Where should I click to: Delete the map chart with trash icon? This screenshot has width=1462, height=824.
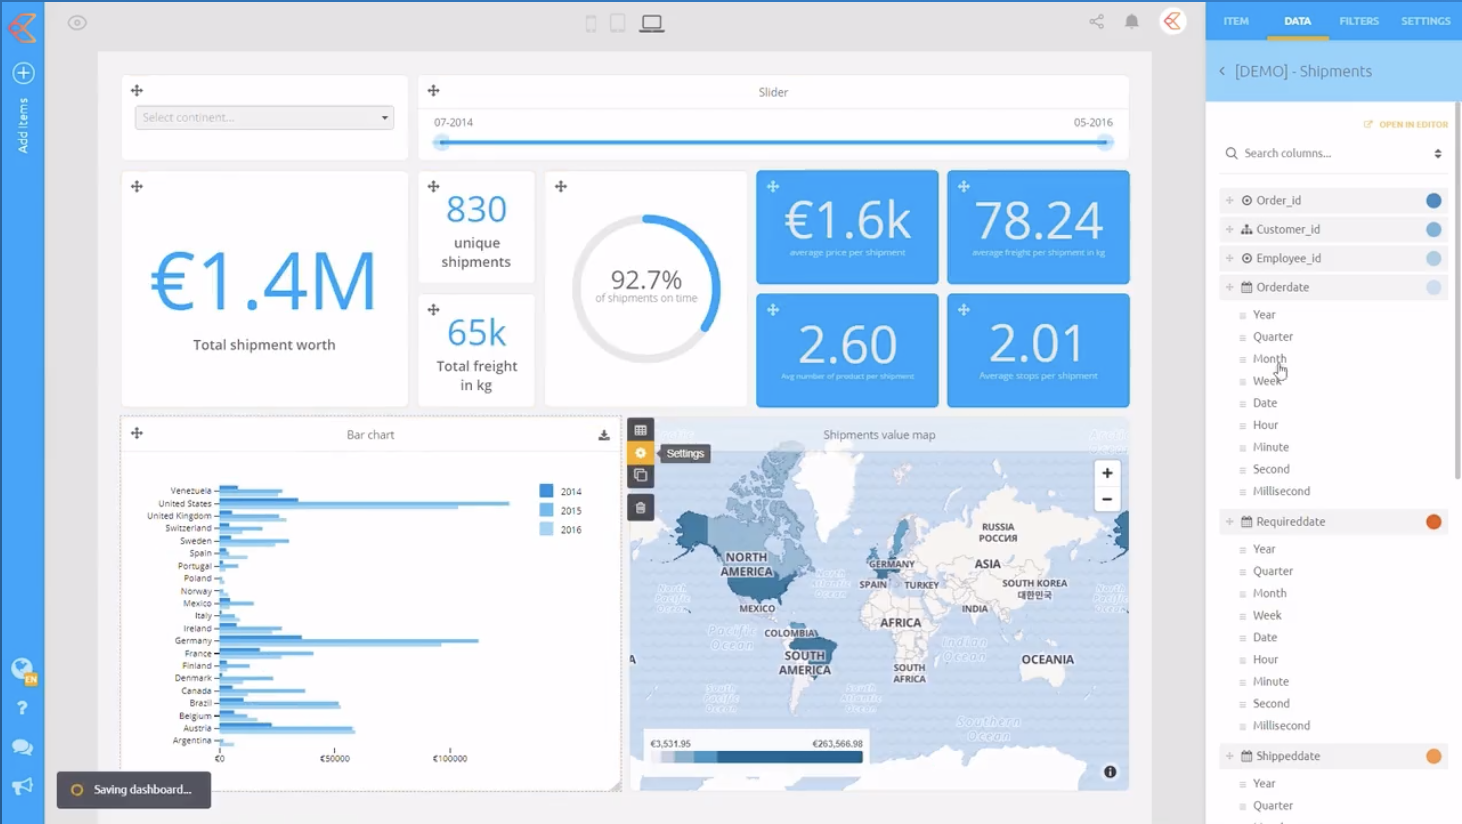[x=641, y=508]
